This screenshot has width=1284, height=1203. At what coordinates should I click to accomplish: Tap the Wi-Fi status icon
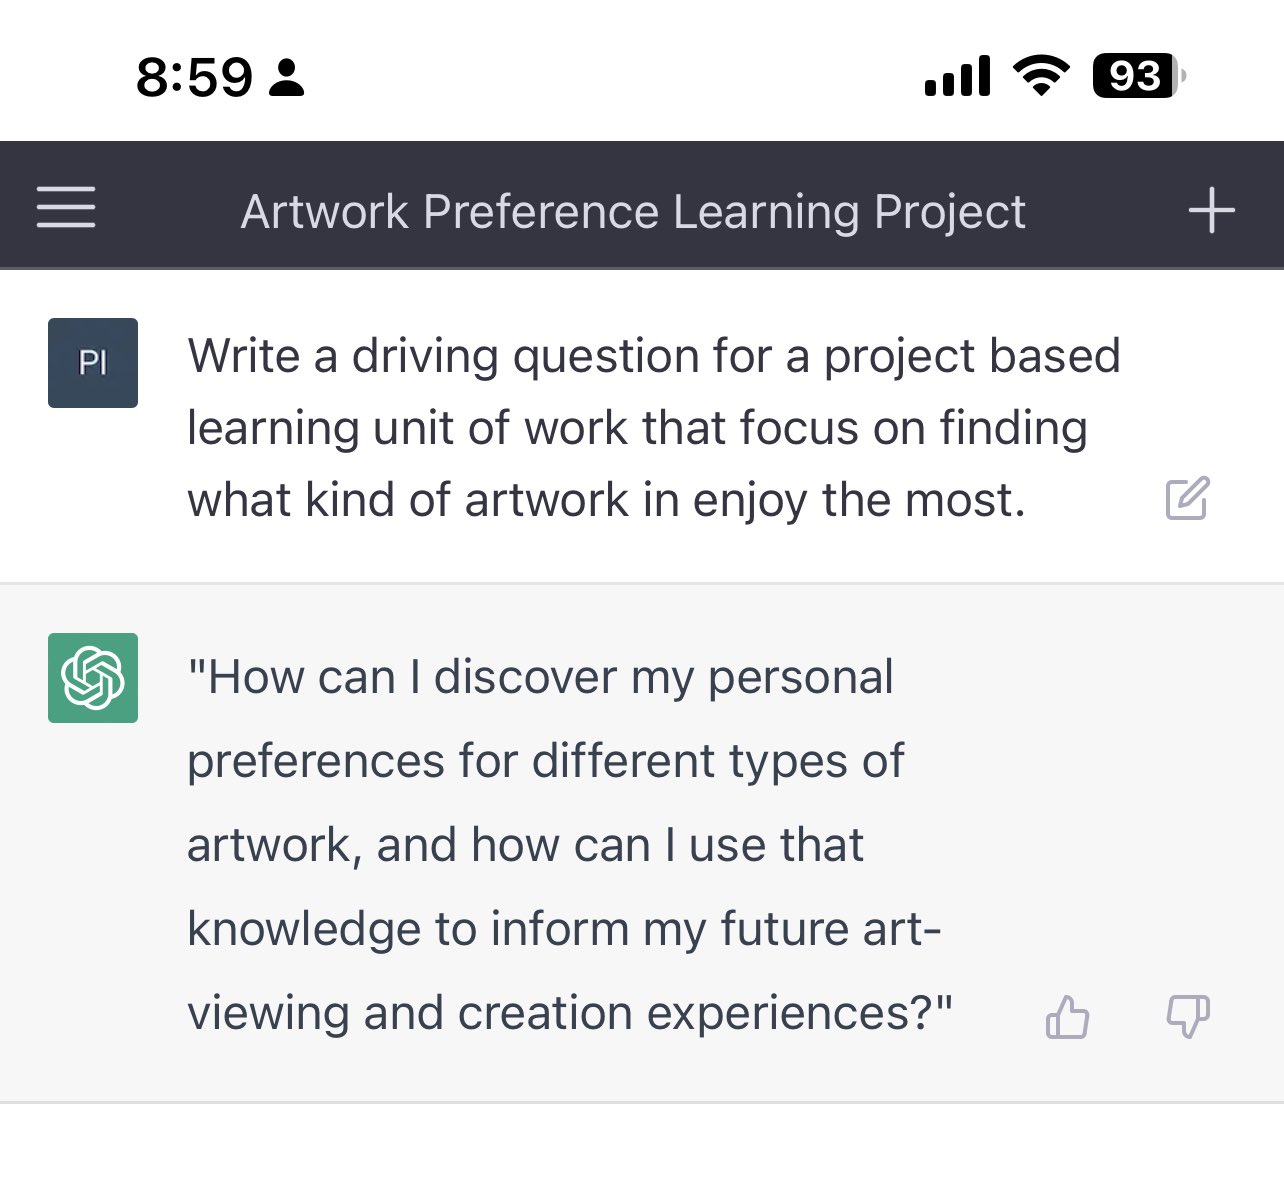click(1041, 76)
